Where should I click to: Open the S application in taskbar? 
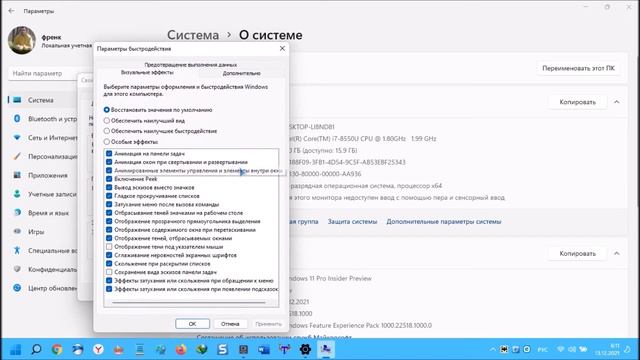222,349
